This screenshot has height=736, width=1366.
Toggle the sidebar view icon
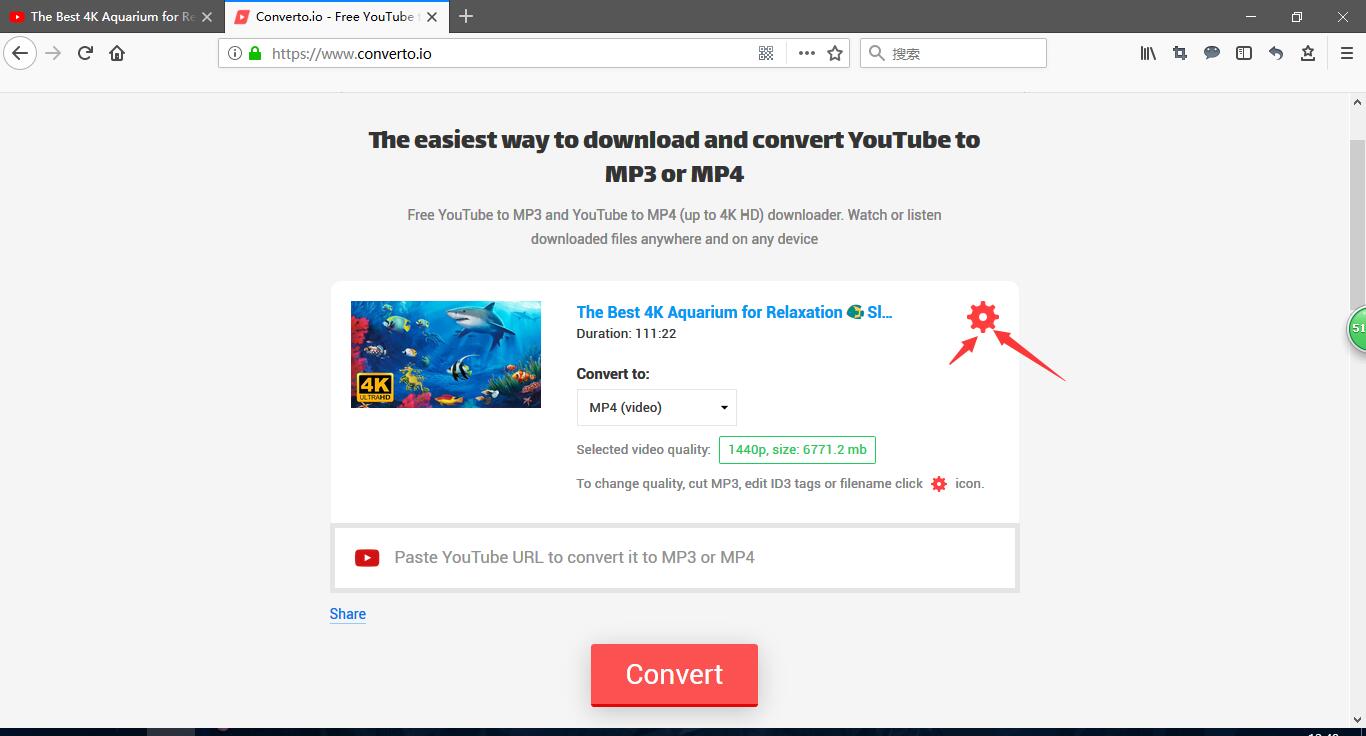pos(1244,53)
